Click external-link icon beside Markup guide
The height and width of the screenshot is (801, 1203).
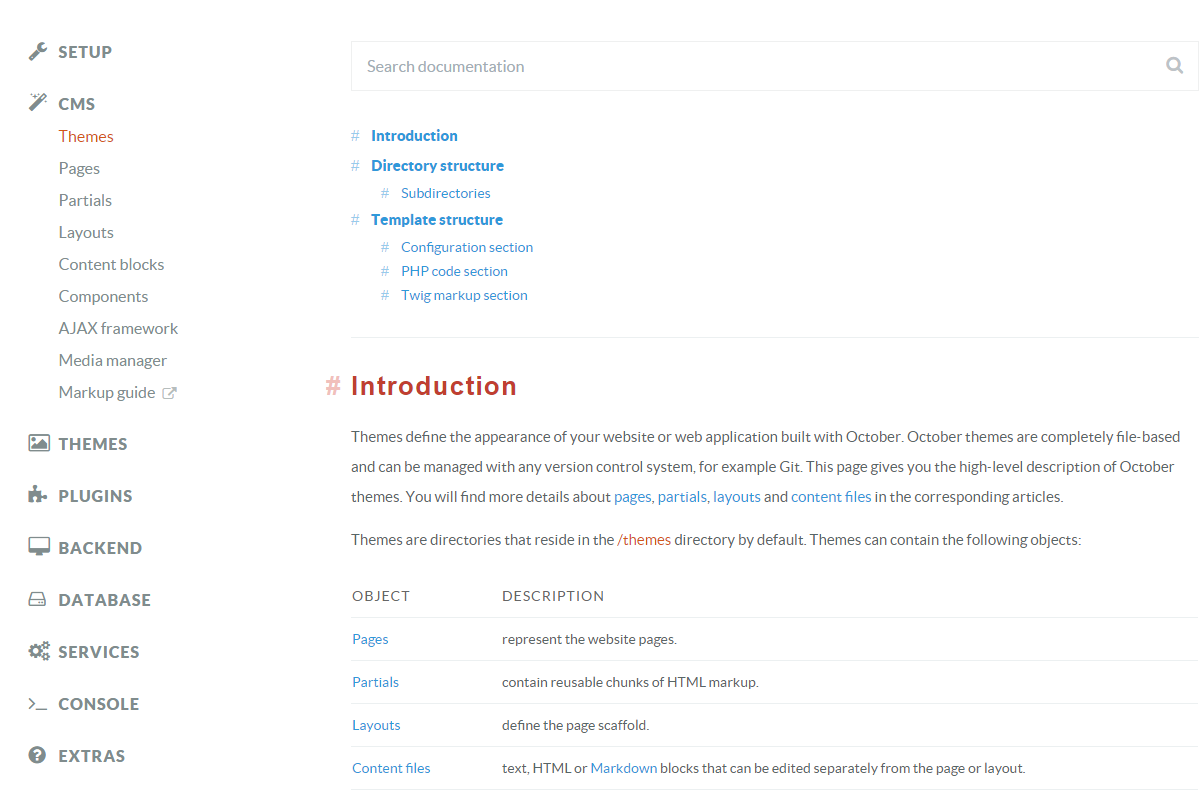[x=170, y=392]
